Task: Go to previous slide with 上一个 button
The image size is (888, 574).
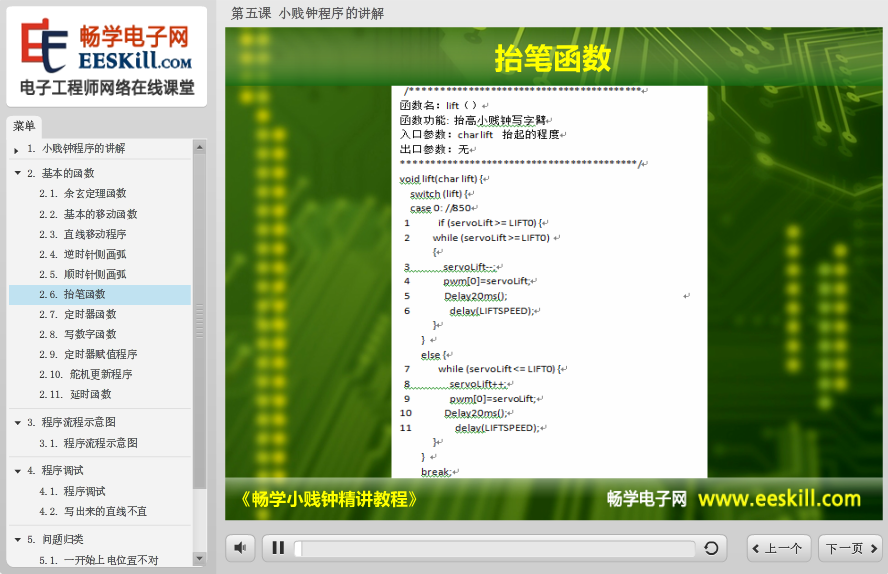Action: [x=779, y=548]
